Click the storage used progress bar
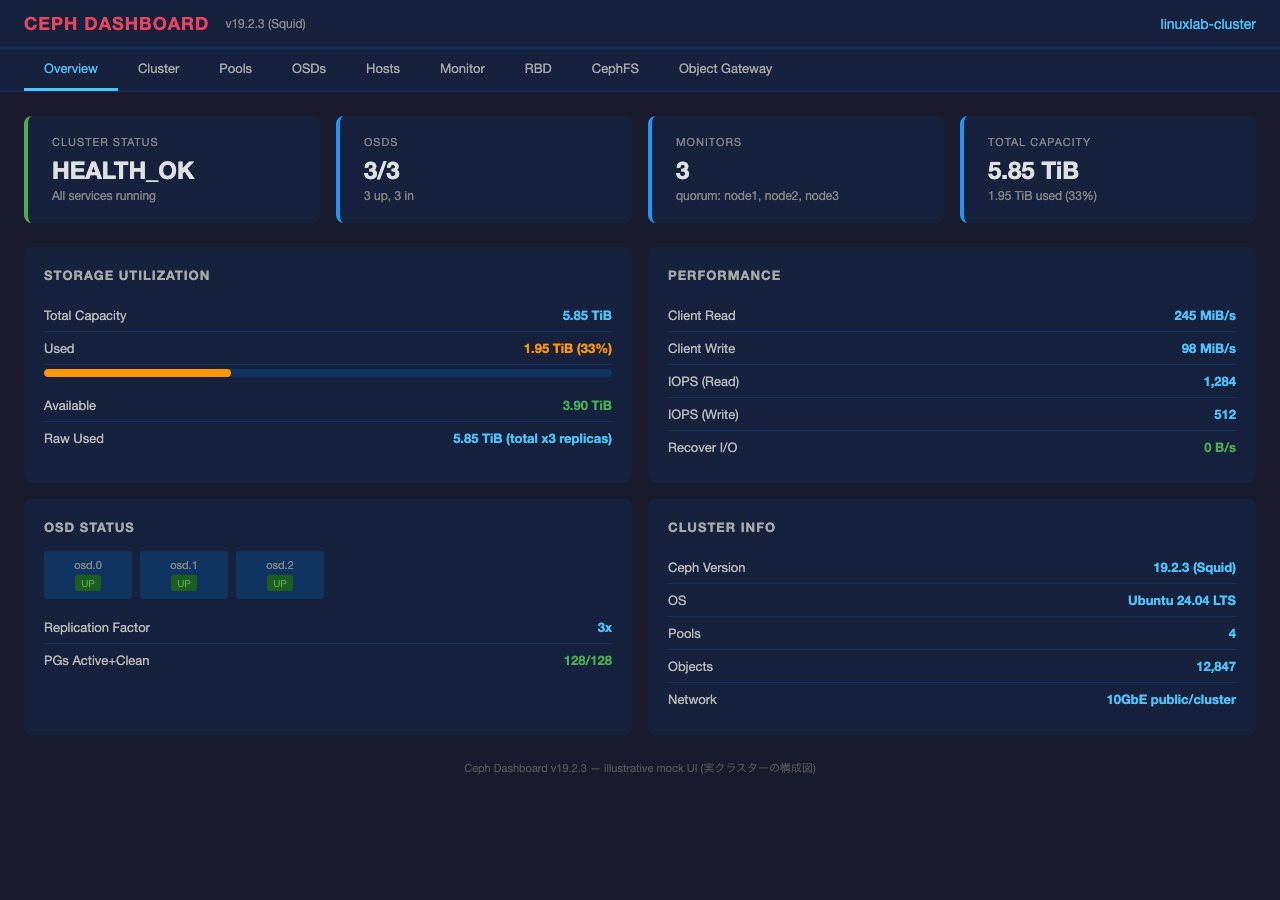Image resolution: width=1280 pixels, height=900 pixels. 328,373
